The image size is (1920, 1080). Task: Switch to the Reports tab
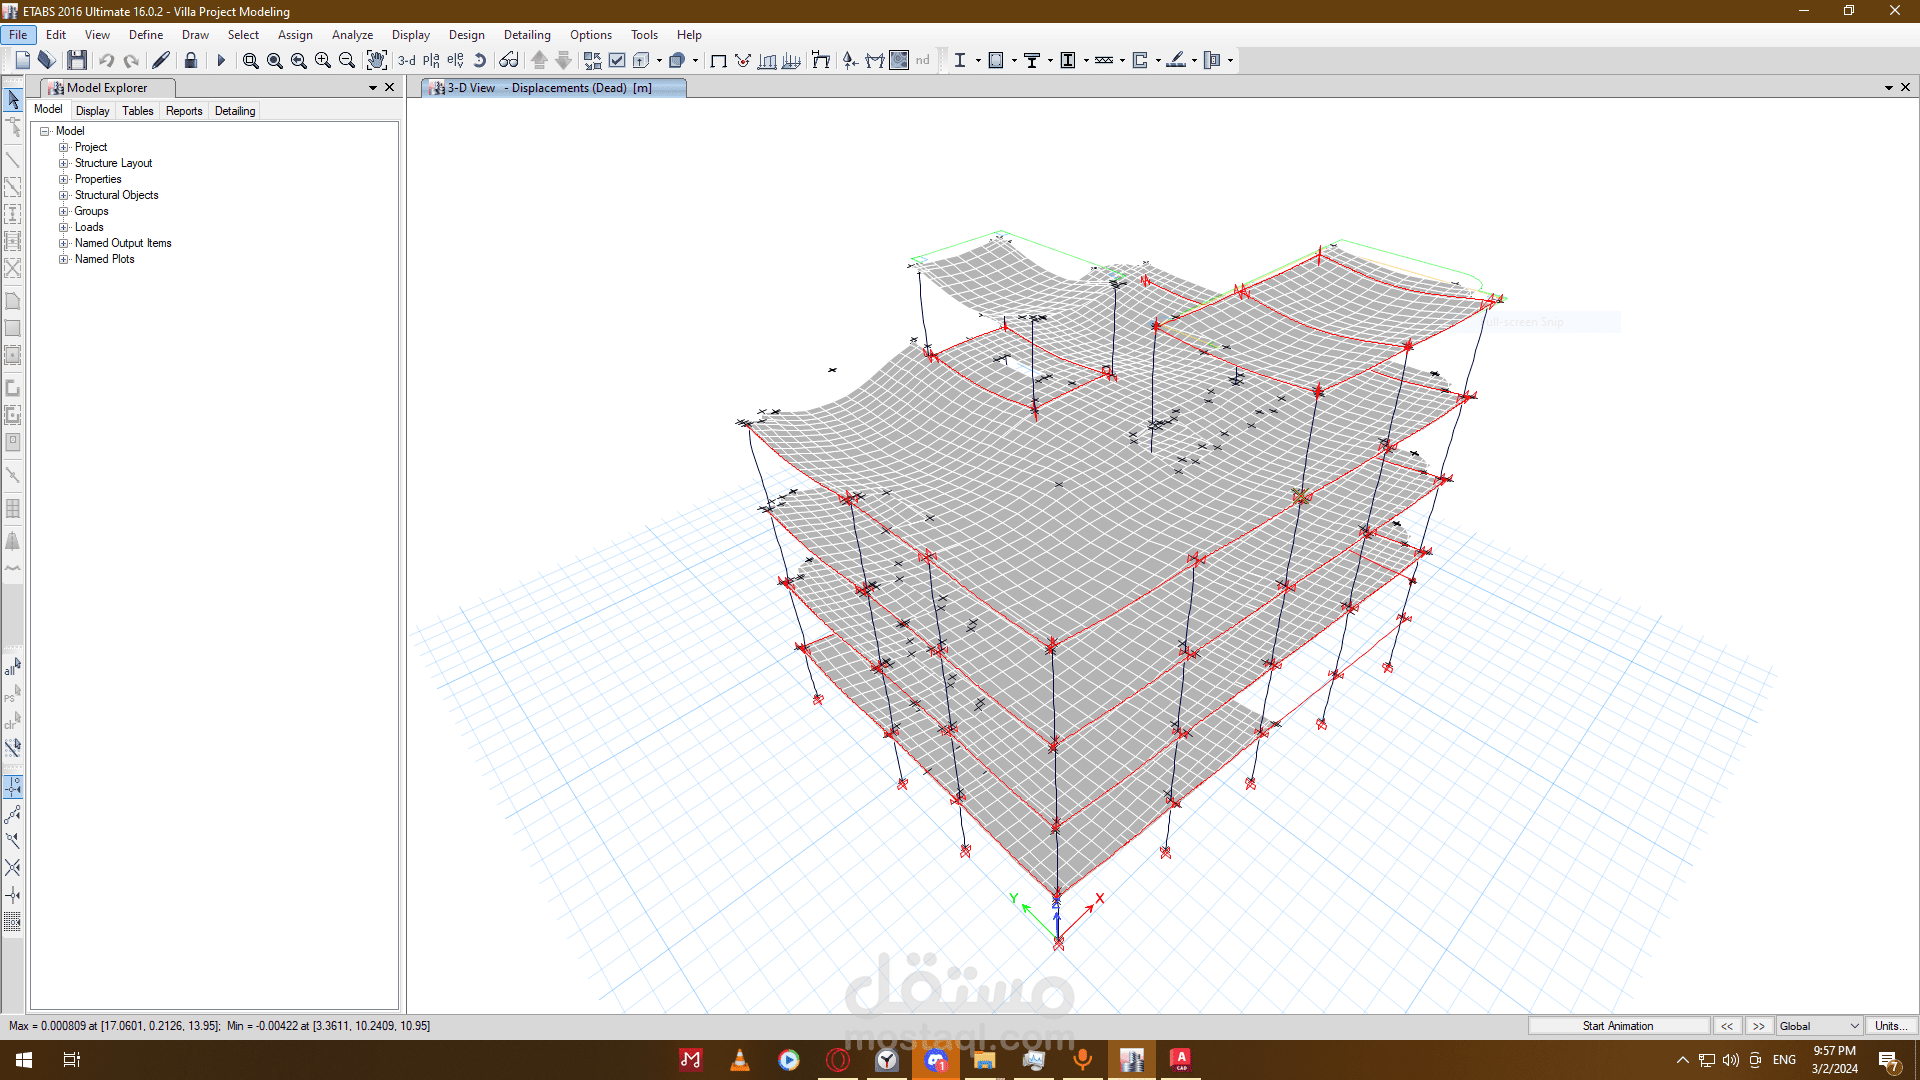tap(184, 111)
